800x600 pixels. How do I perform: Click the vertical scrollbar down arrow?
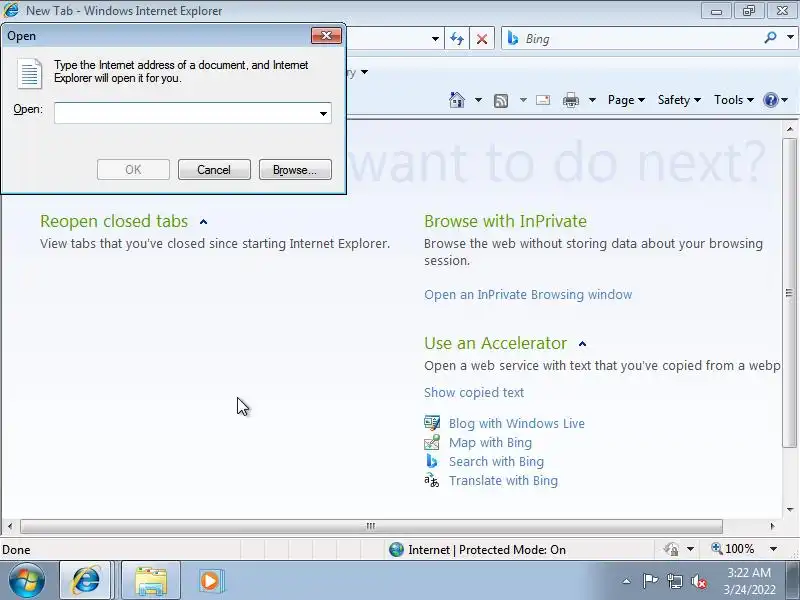(x=790, y=510)
